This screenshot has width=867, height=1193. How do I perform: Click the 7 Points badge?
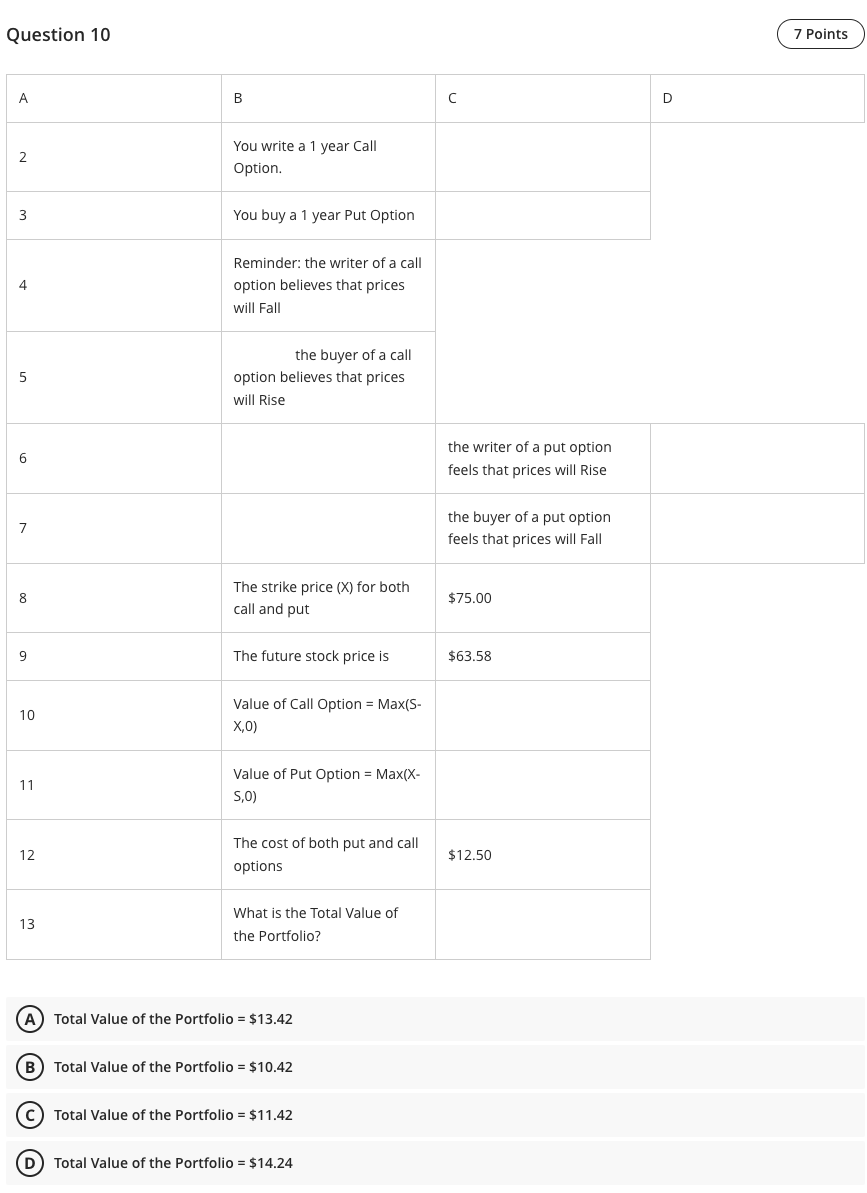coord(820,34)
